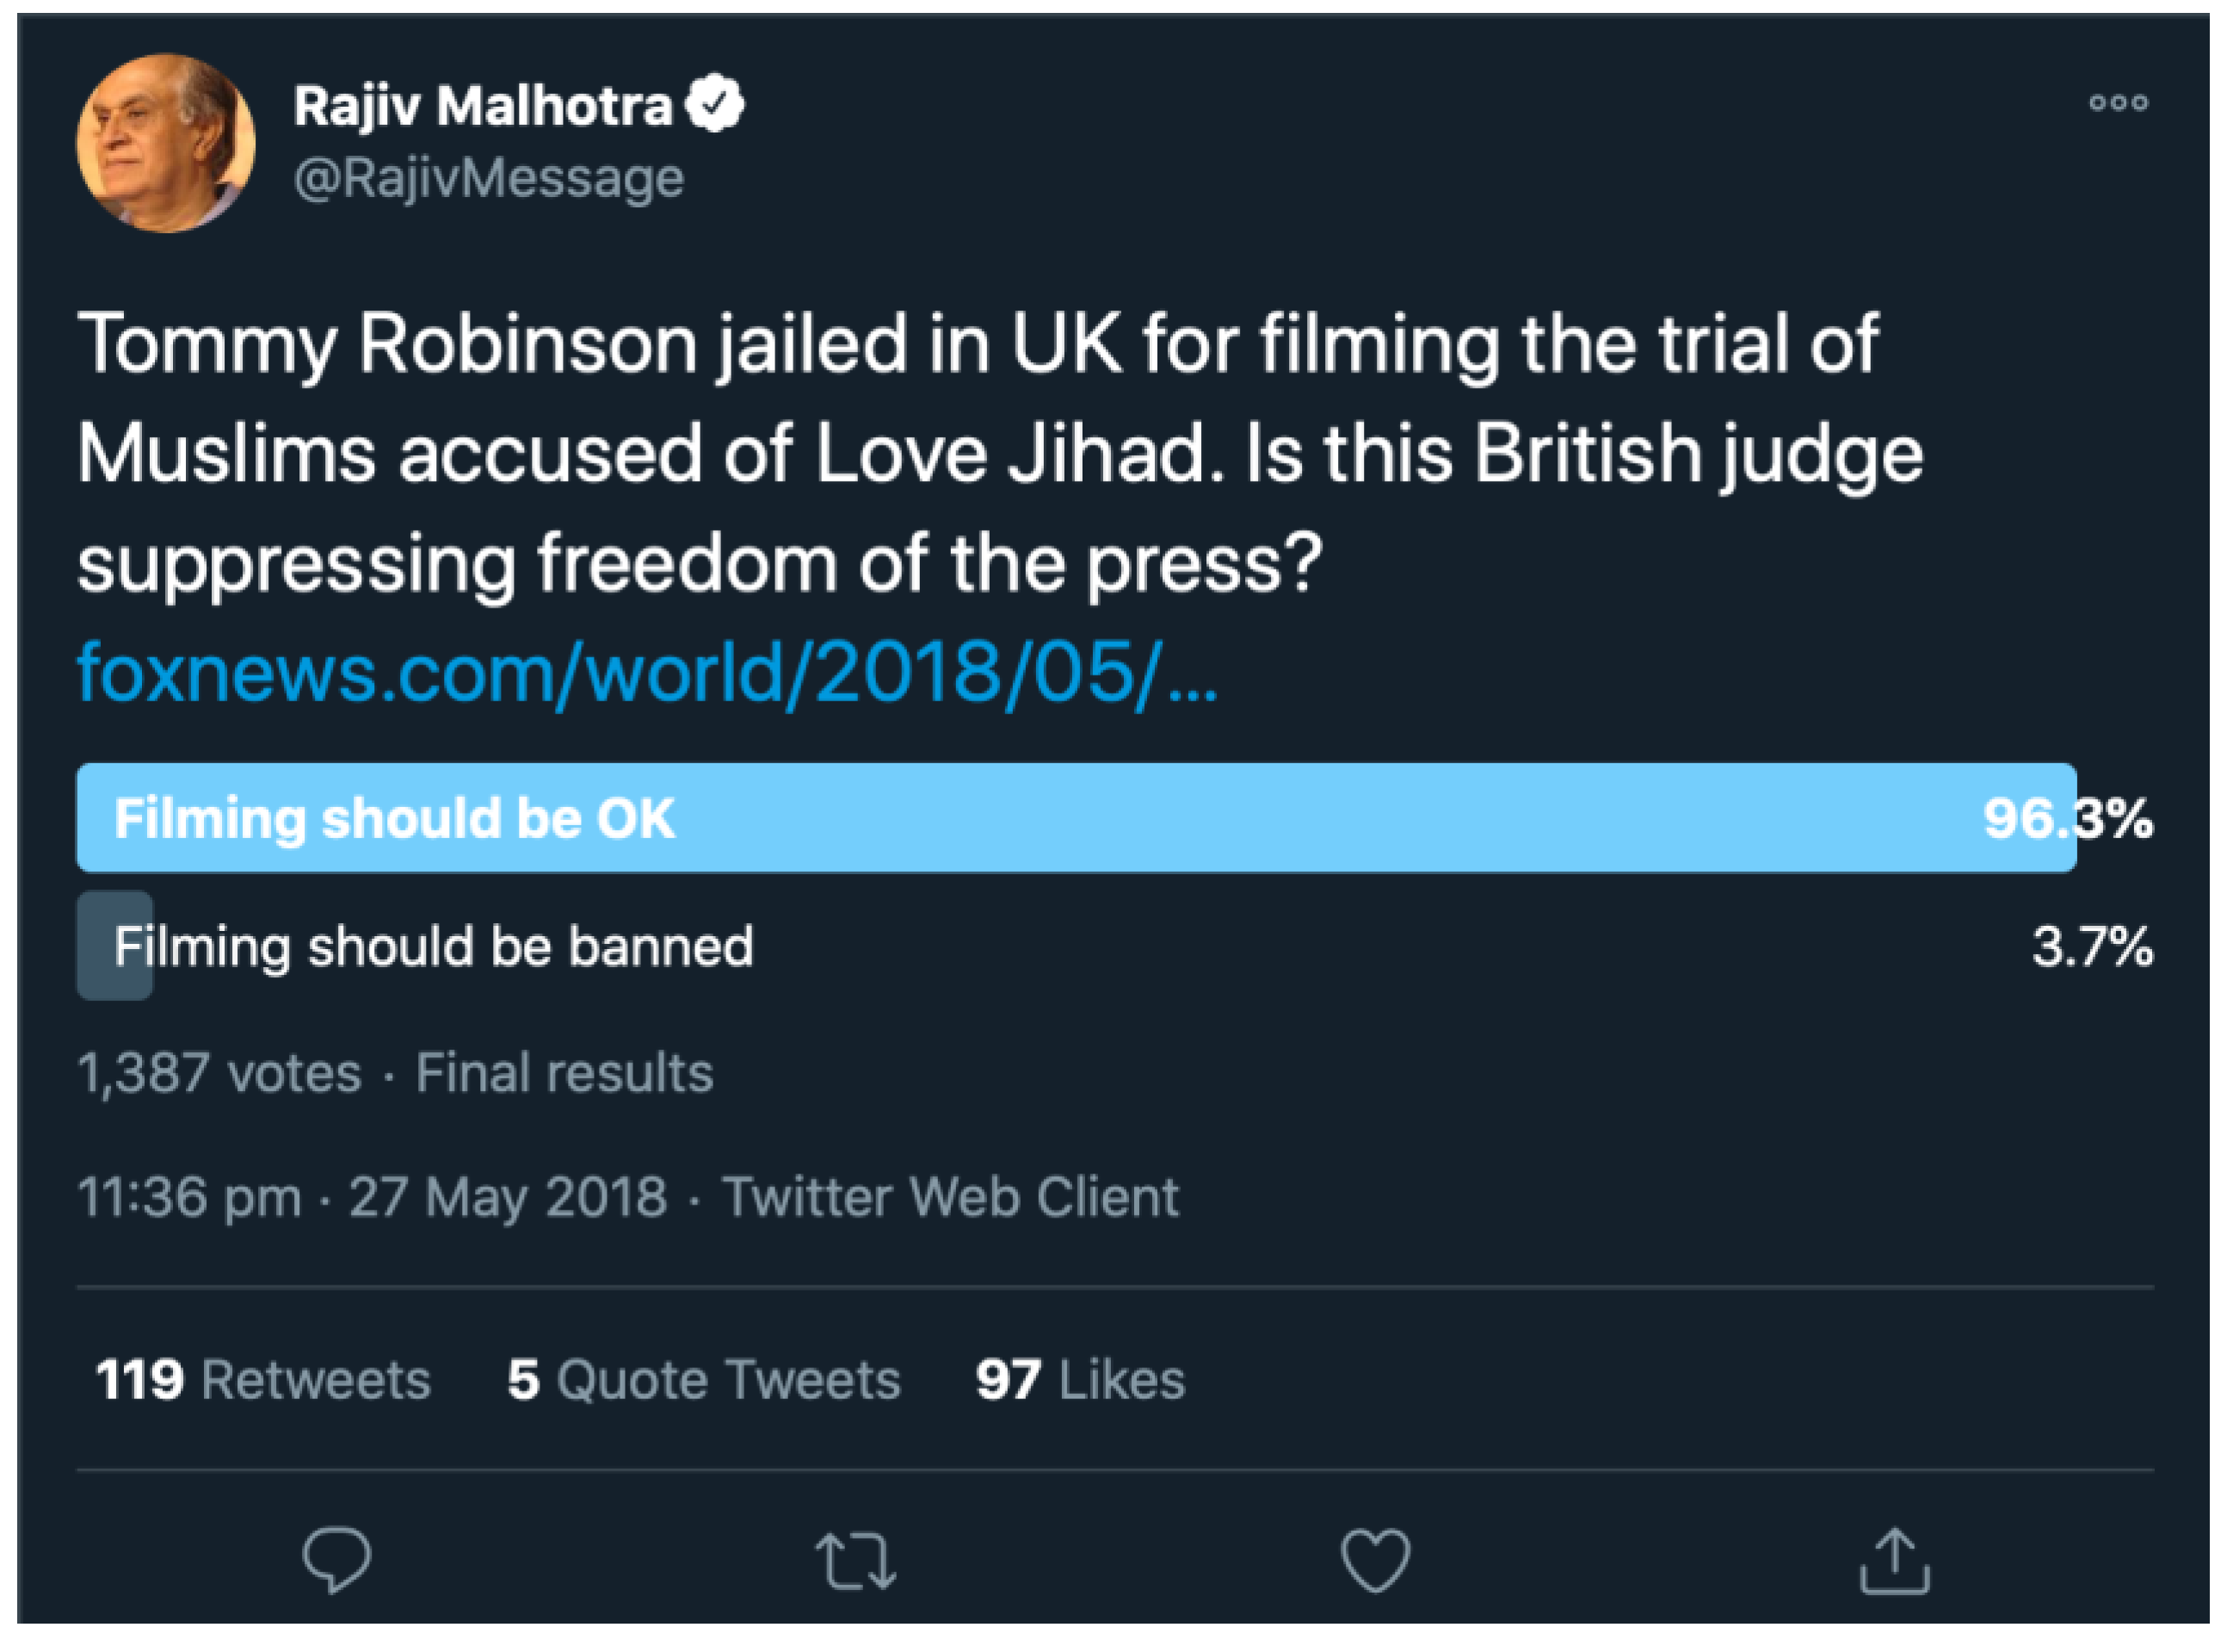Open Rajiv Malhotra's profile picture
Viewport: 2227px width, 1652px height.
166,143
